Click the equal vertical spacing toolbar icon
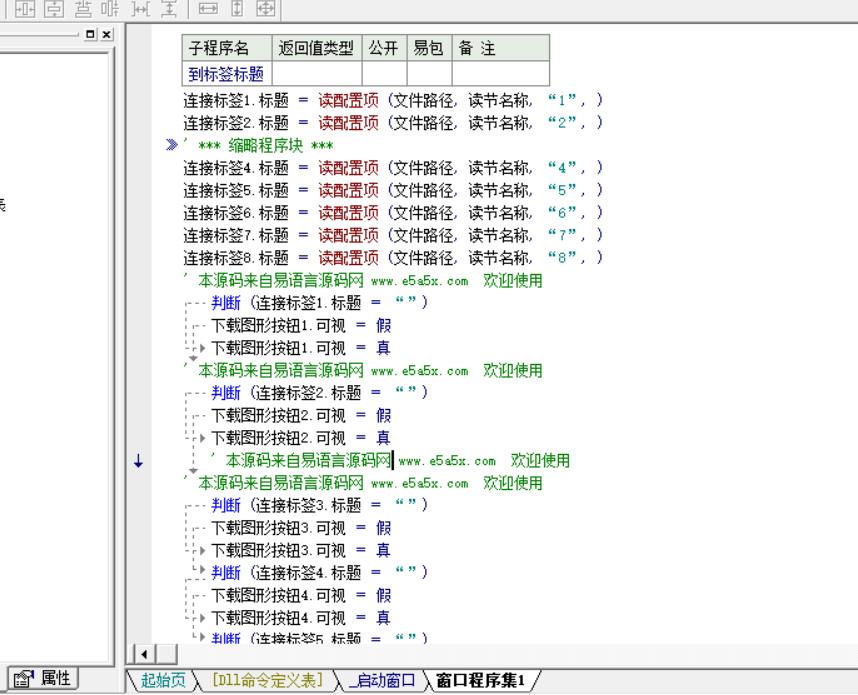Image resolution: width=858 pixels, height=695 pixels. 83,8
